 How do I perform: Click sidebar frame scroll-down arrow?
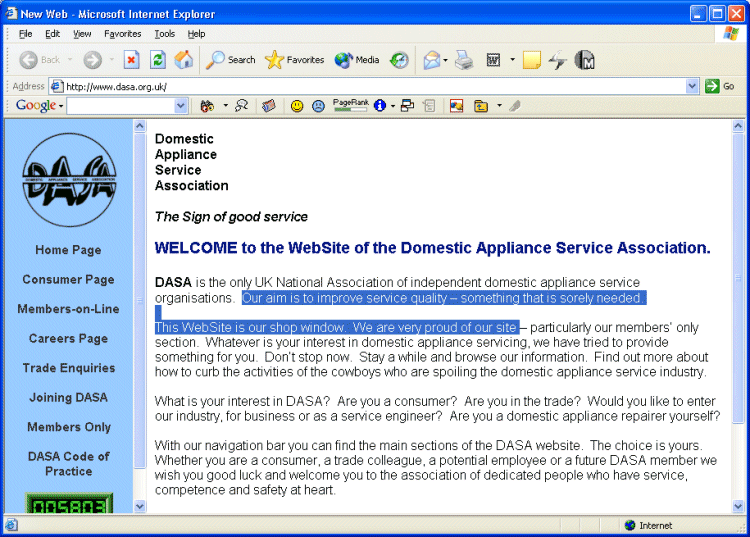click(140, 506)
